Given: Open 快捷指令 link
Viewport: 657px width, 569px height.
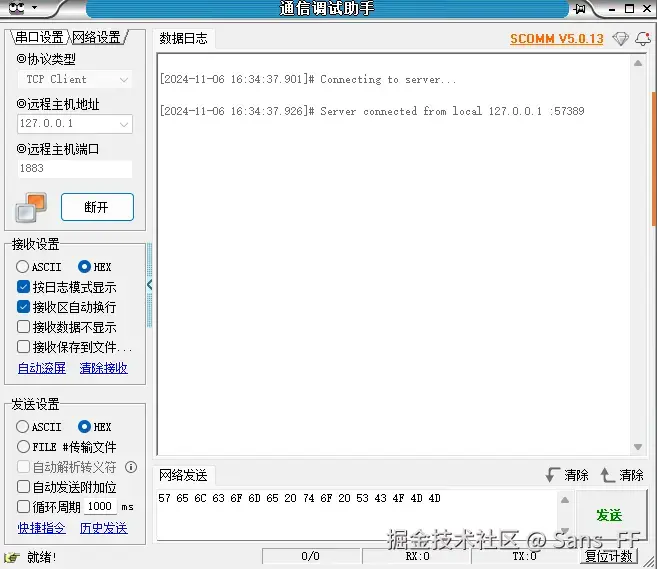Looking at the screenshot, I should (41, 528).
